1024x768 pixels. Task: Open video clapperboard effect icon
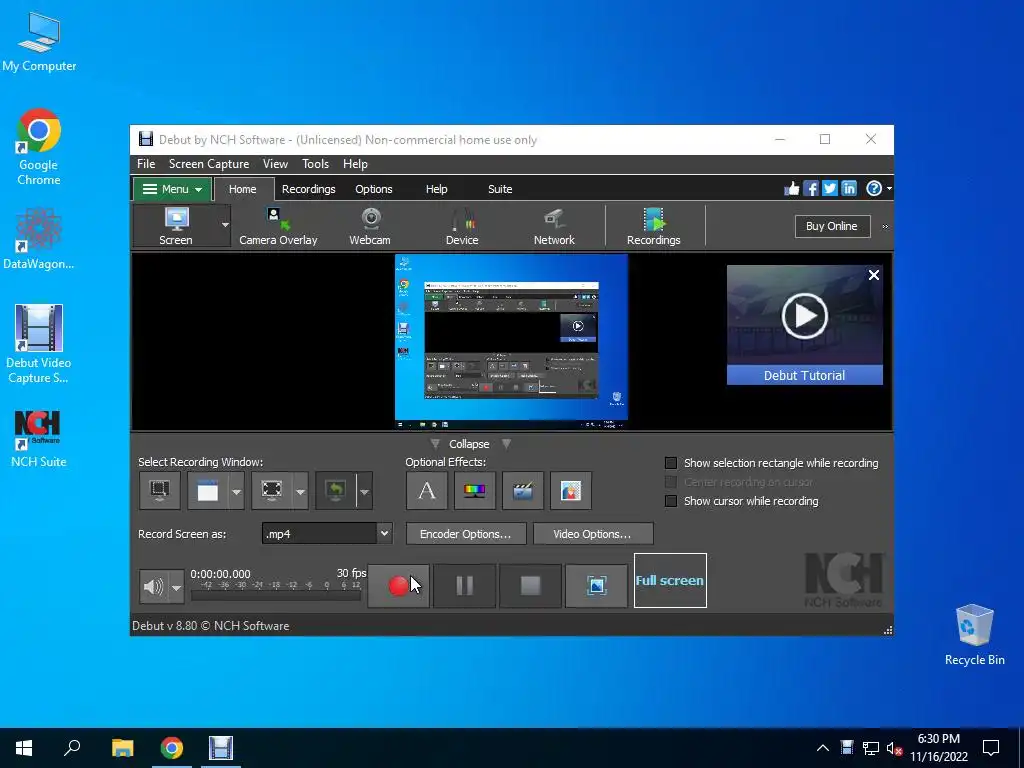[x=522, y=490]
